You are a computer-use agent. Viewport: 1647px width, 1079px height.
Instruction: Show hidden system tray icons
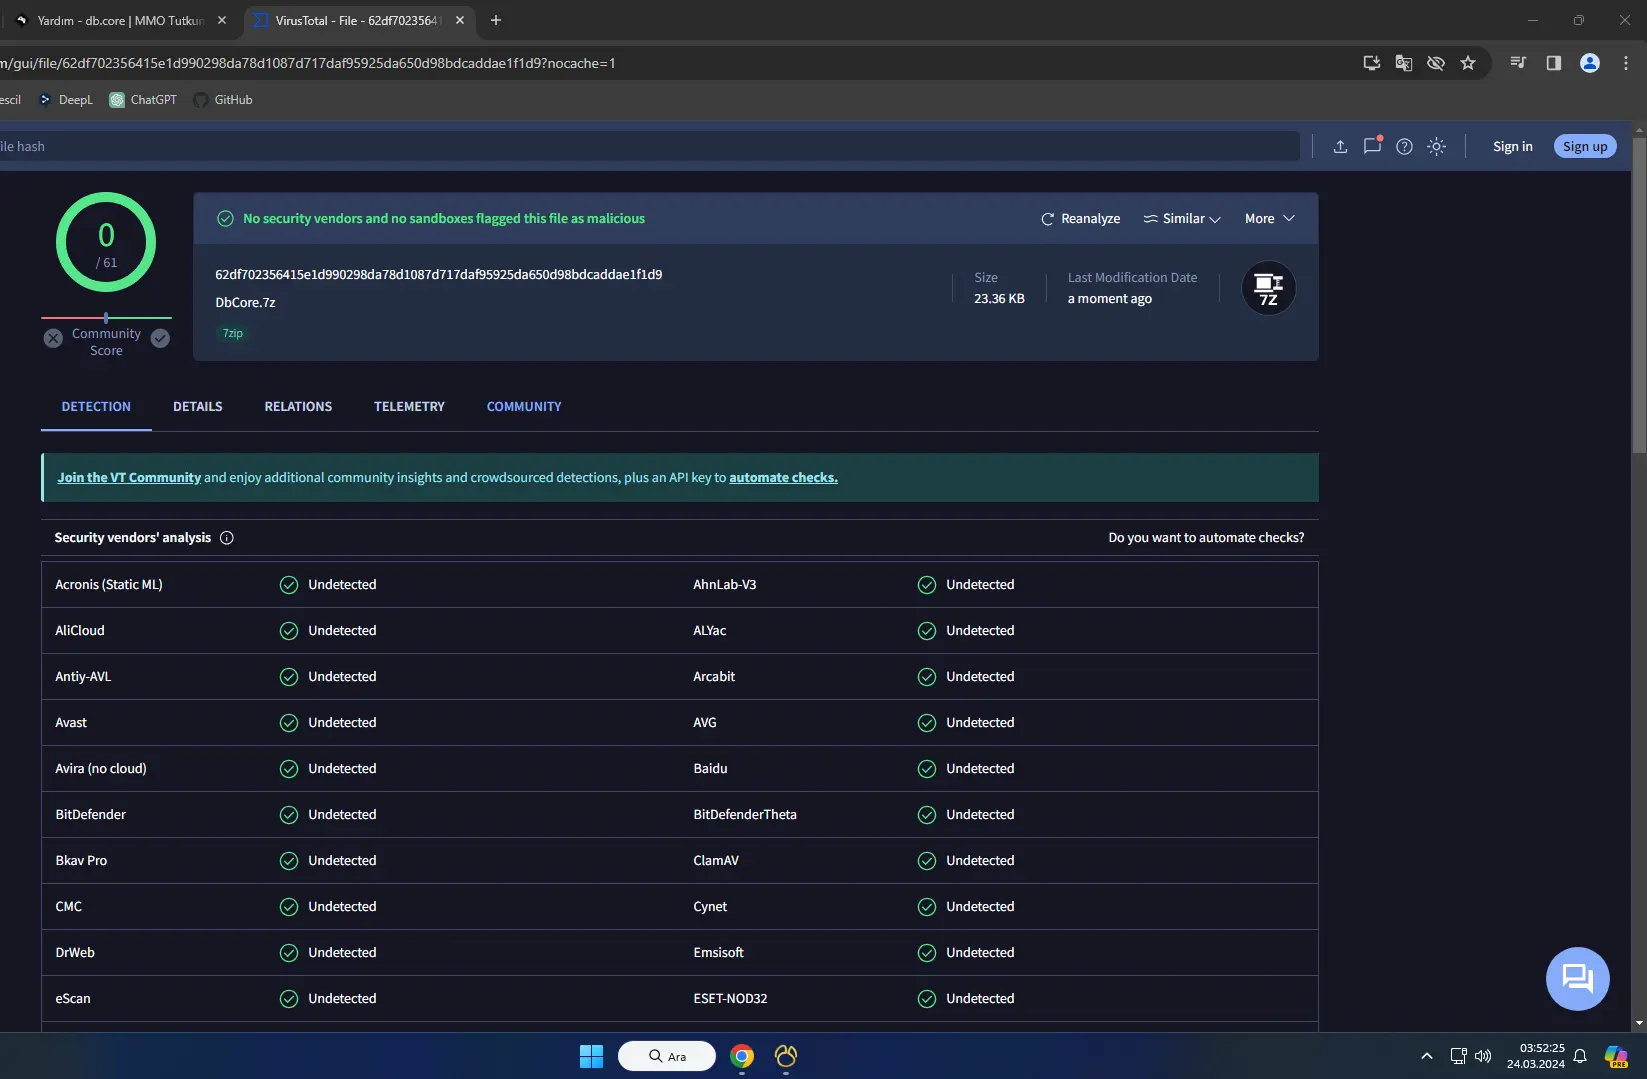coord(1426,1056)
